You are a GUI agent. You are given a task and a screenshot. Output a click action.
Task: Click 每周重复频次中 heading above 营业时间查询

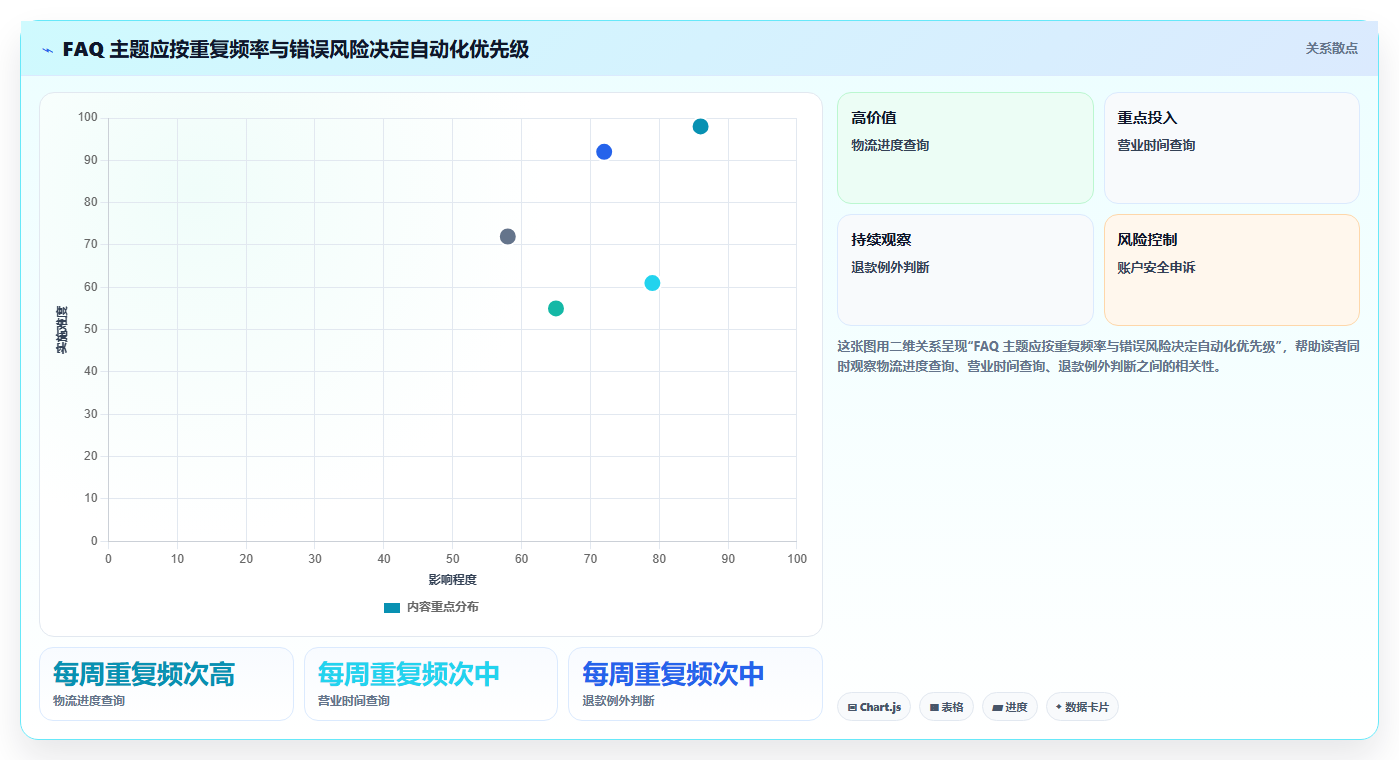[x=409, y=674]
